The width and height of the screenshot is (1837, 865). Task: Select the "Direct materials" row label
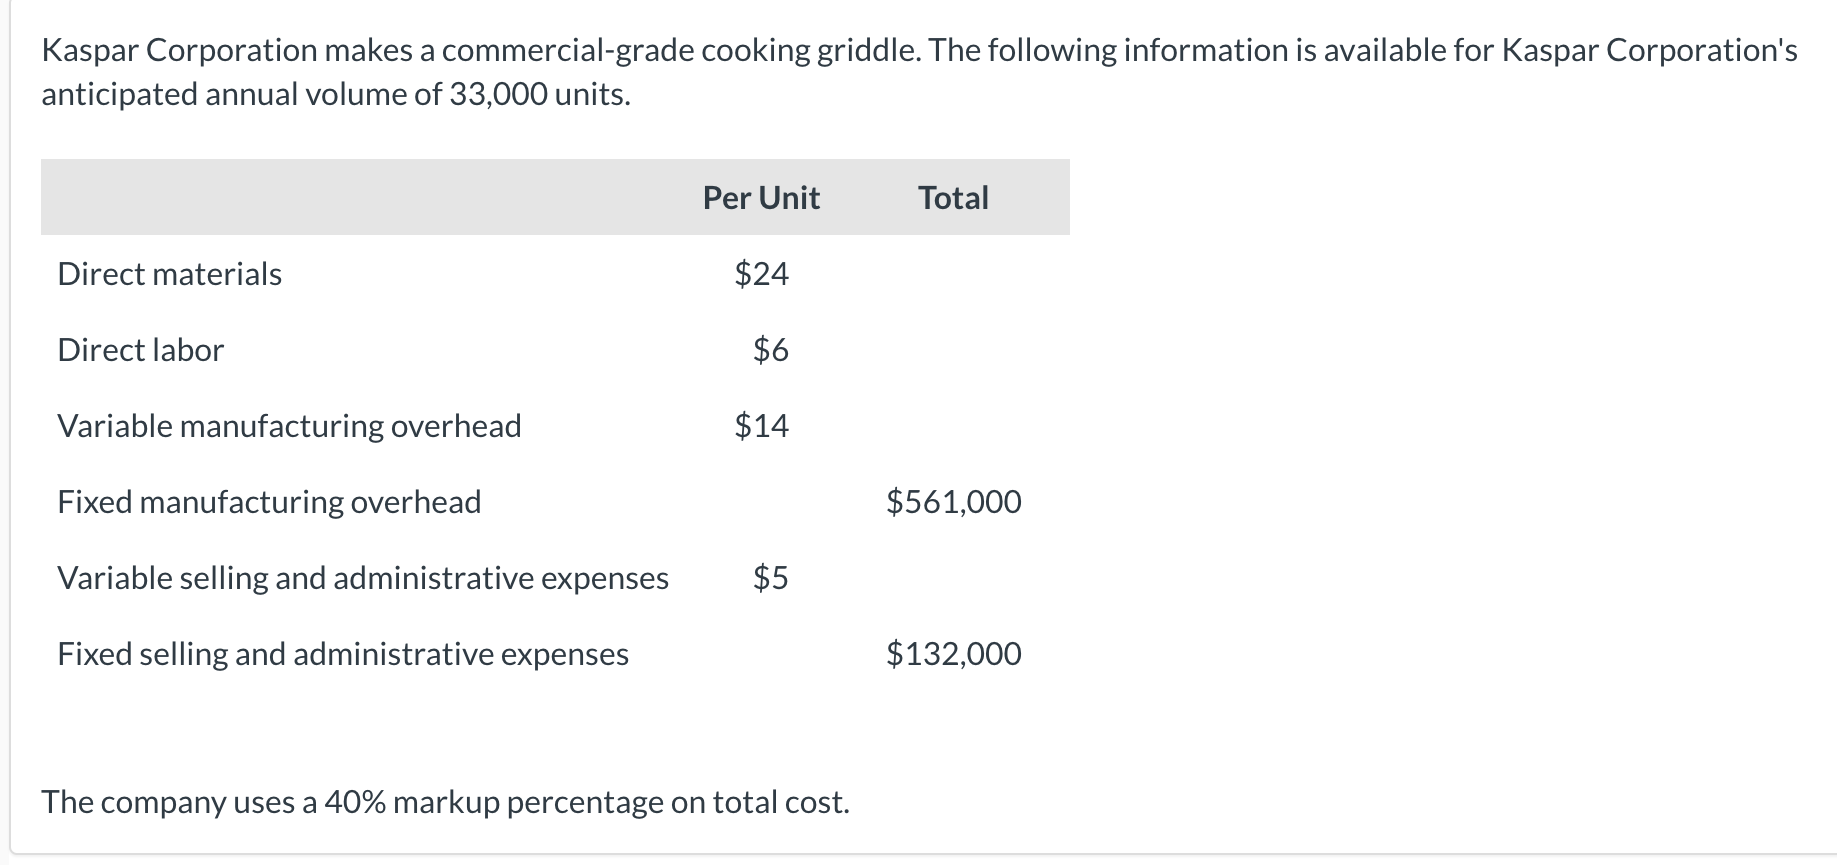[x=170, y=274]
